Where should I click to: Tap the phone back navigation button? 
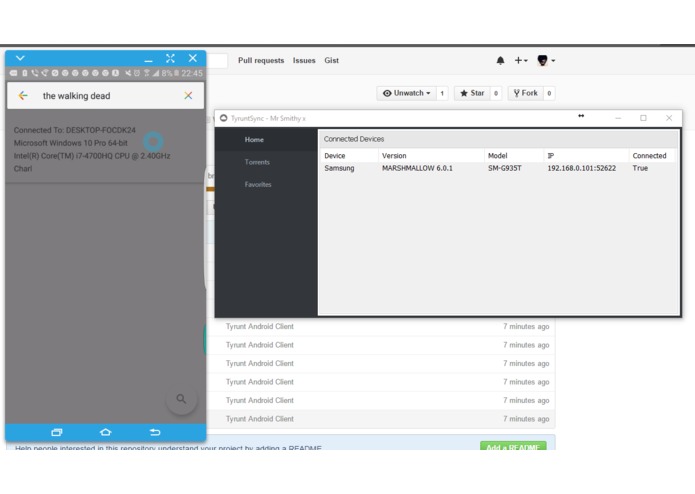pyautogui.click(x=155, y=432)
